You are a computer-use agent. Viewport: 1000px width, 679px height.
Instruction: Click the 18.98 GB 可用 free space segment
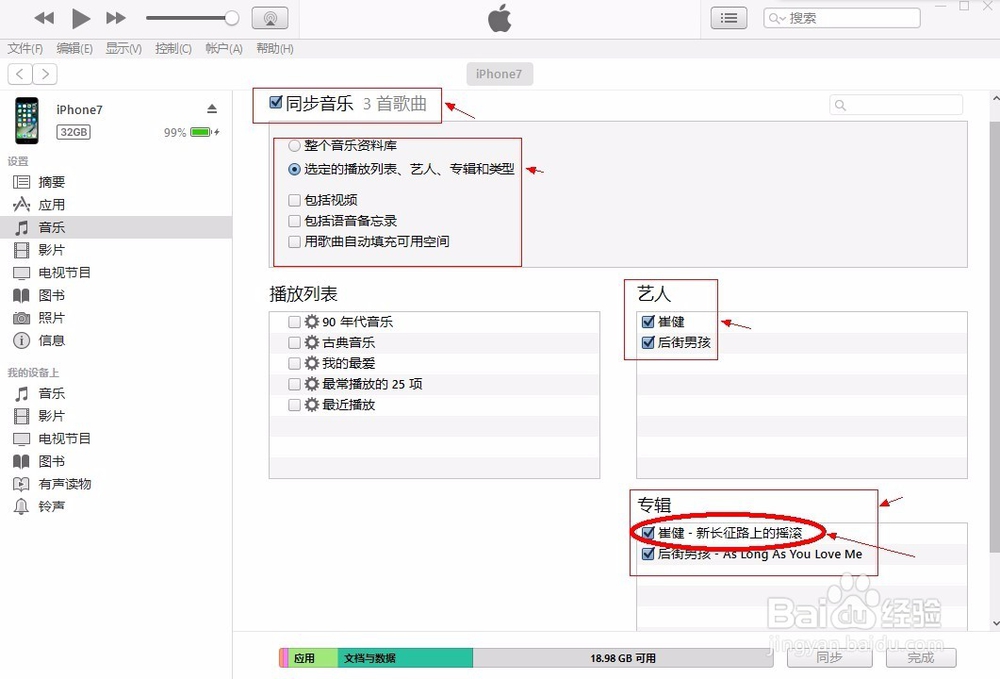pos(623,658)
